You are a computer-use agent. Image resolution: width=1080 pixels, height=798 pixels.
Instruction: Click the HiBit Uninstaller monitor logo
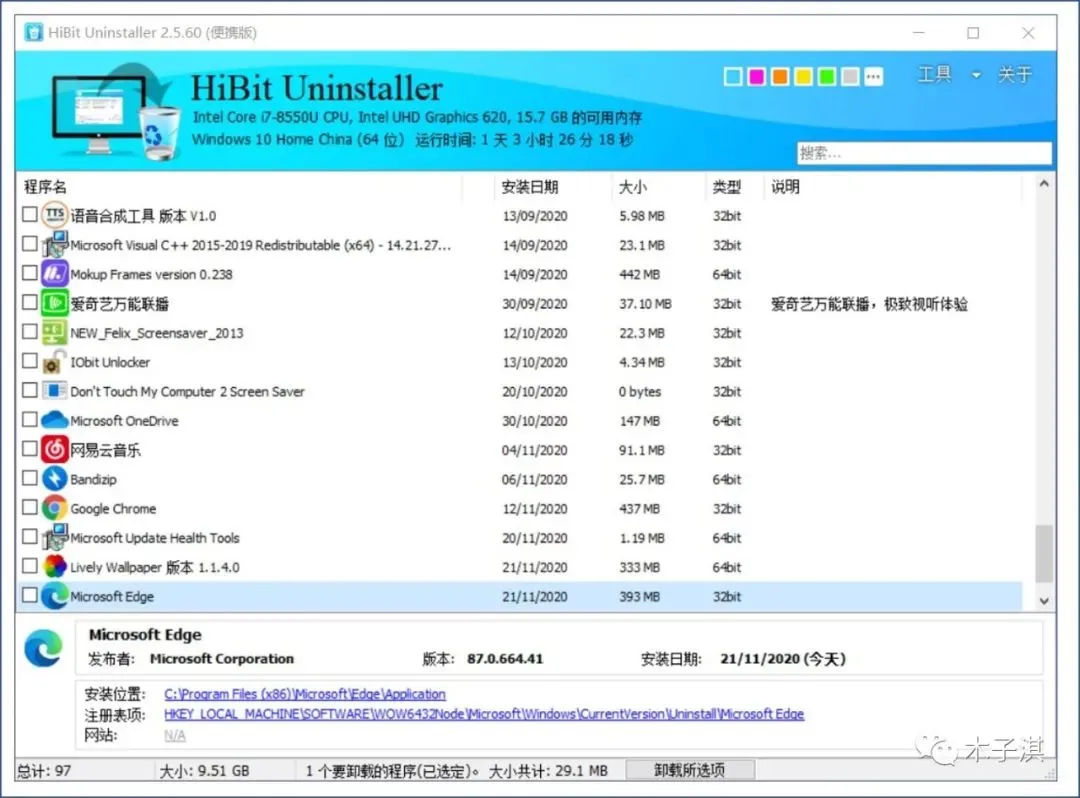coord(114,112)
